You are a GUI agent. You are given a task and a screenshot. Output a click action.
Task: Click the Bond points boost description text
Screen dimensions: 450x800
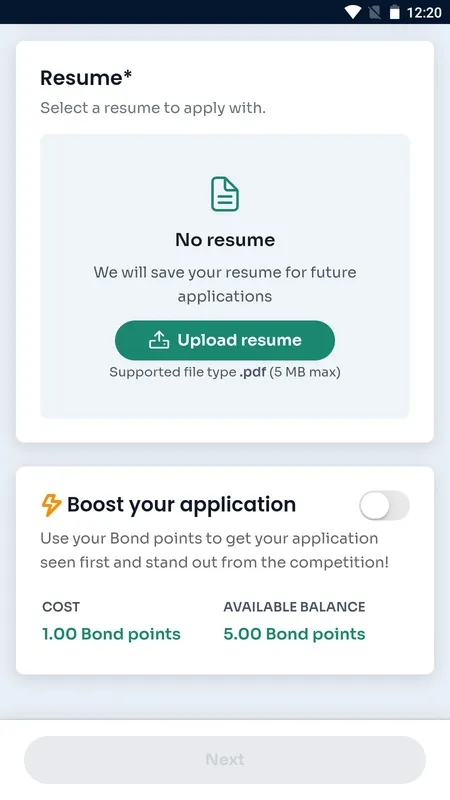tap(215, 551)
